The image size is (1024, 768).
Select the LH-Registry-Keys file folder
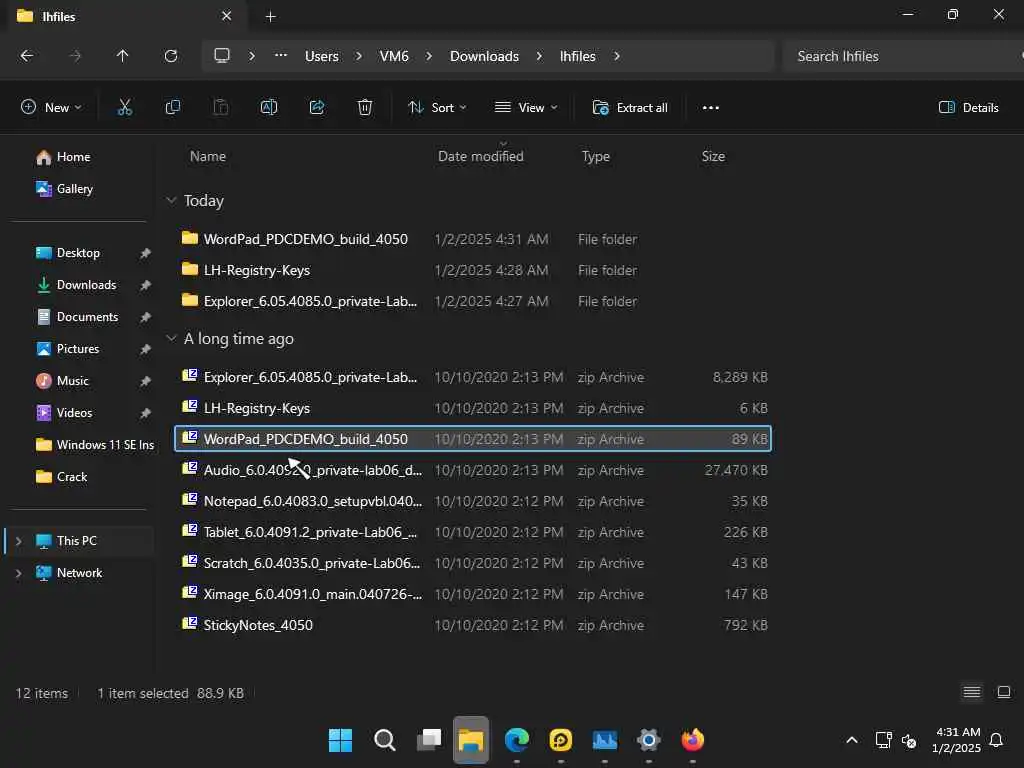coord(473,270)
